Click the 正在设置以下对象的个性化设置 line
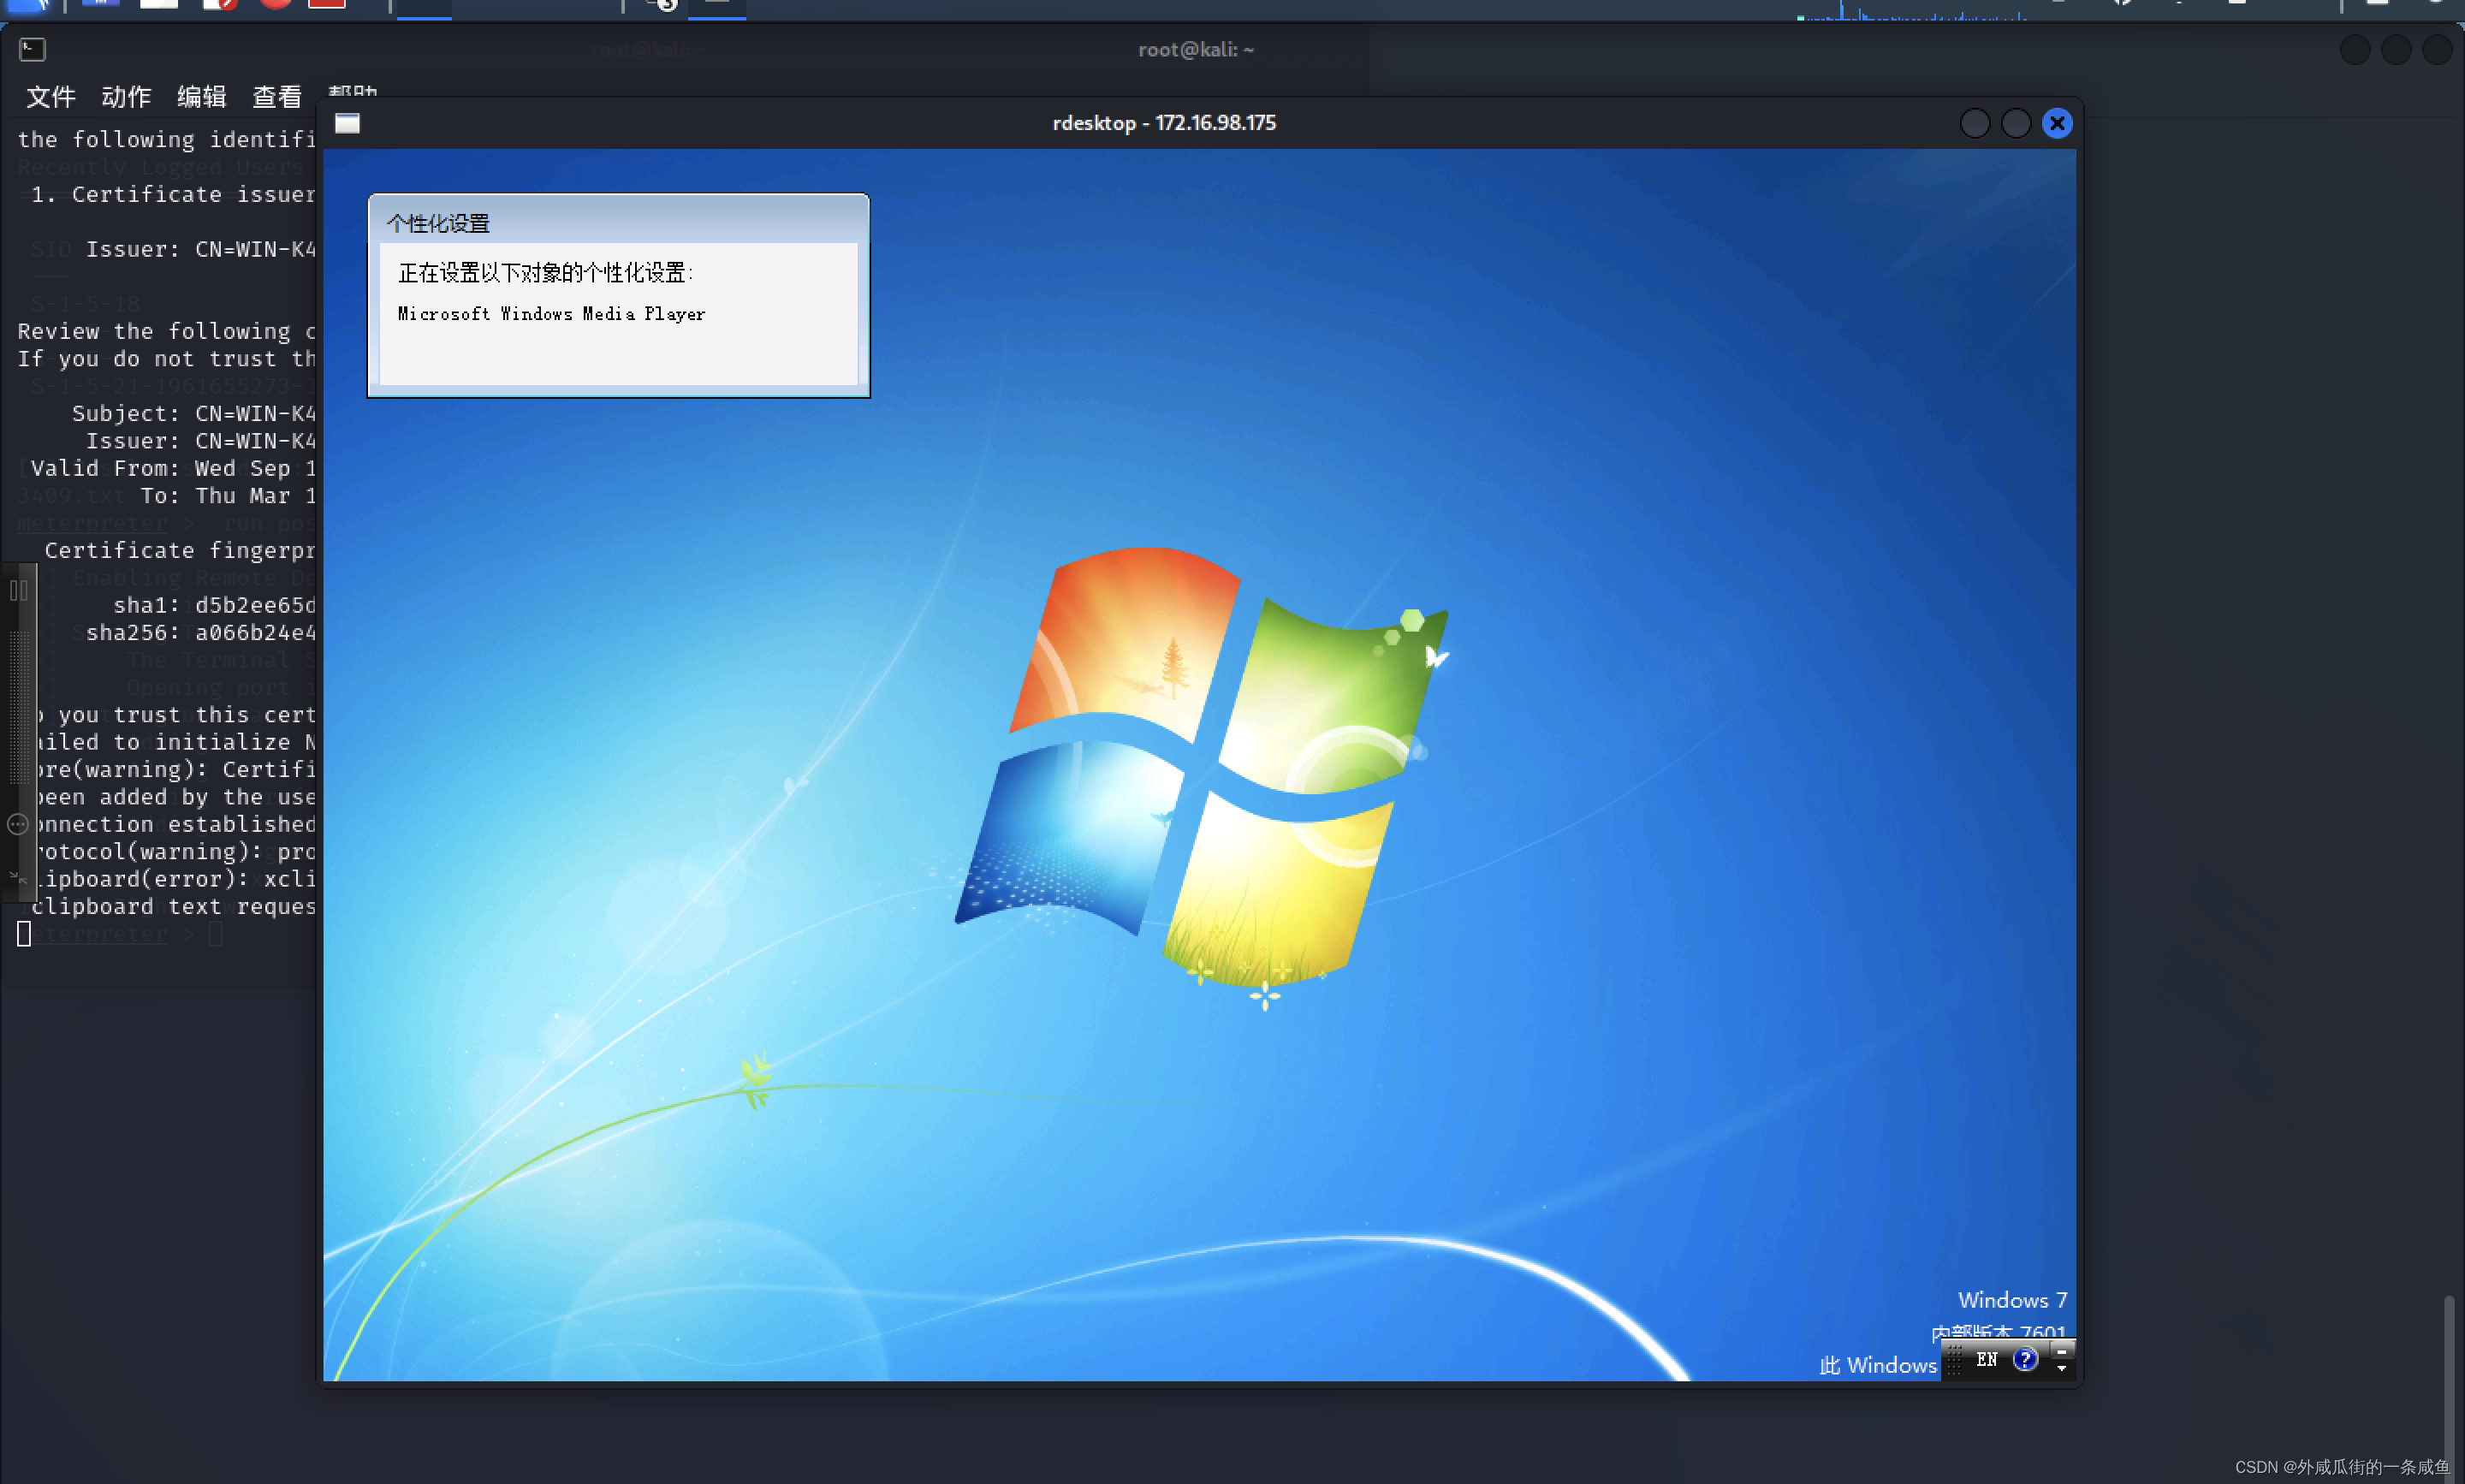This screenshot has width=2465, height=1484. click(x=545, y=273)
